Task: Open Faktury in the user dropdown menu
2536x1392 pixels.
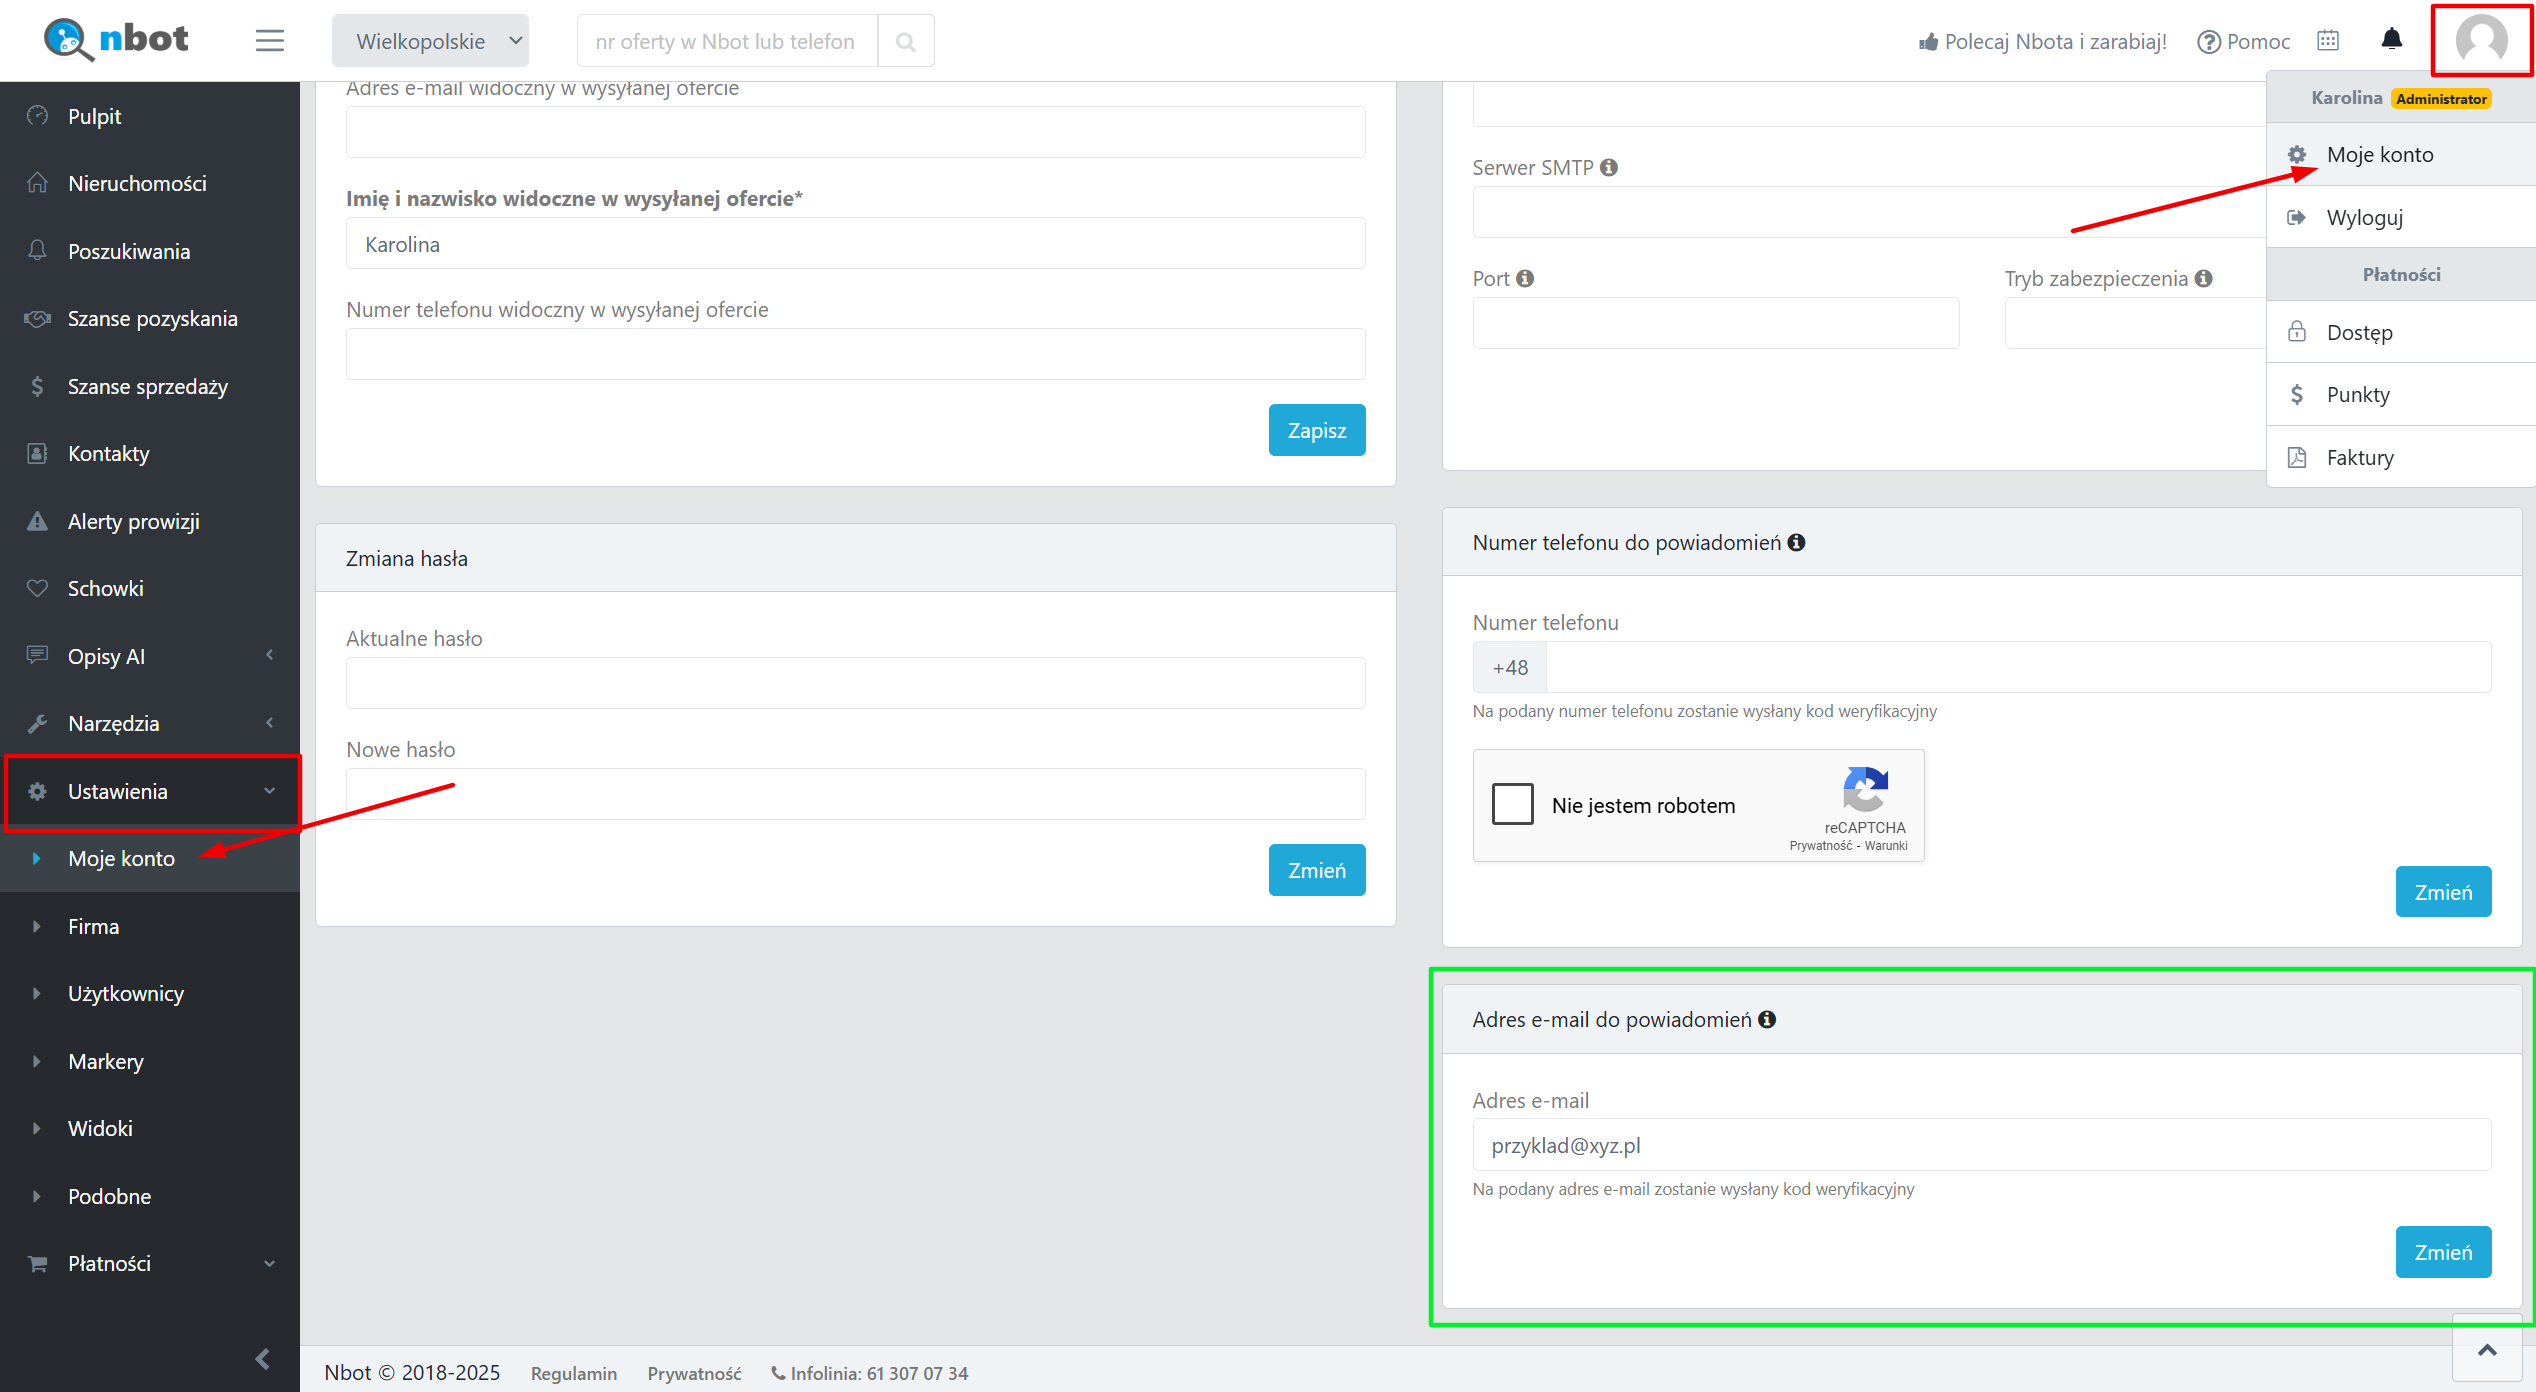Action: pyautogui.click(x=2359, y=458)
